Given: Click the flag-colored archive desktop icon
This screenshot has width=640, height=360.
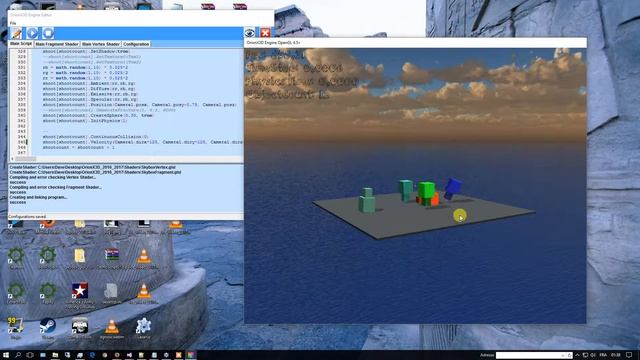Looking at the screenshot, I should pos(111,255).
